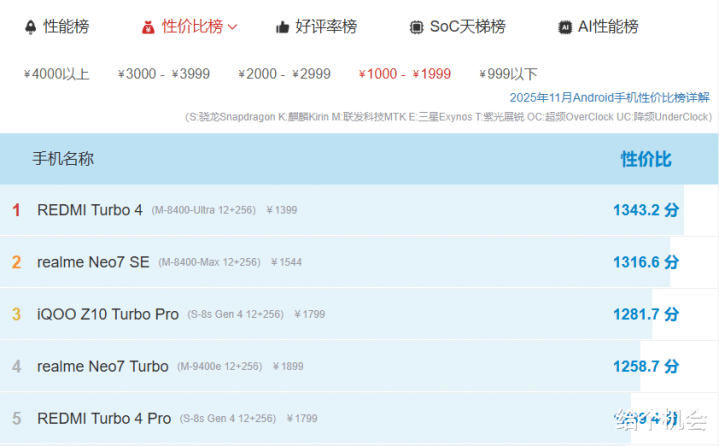Screen dimensions: 719x446
Task: Open the iQOO Z10 Turbo Pro entry
Action: (x=108, y=314)
